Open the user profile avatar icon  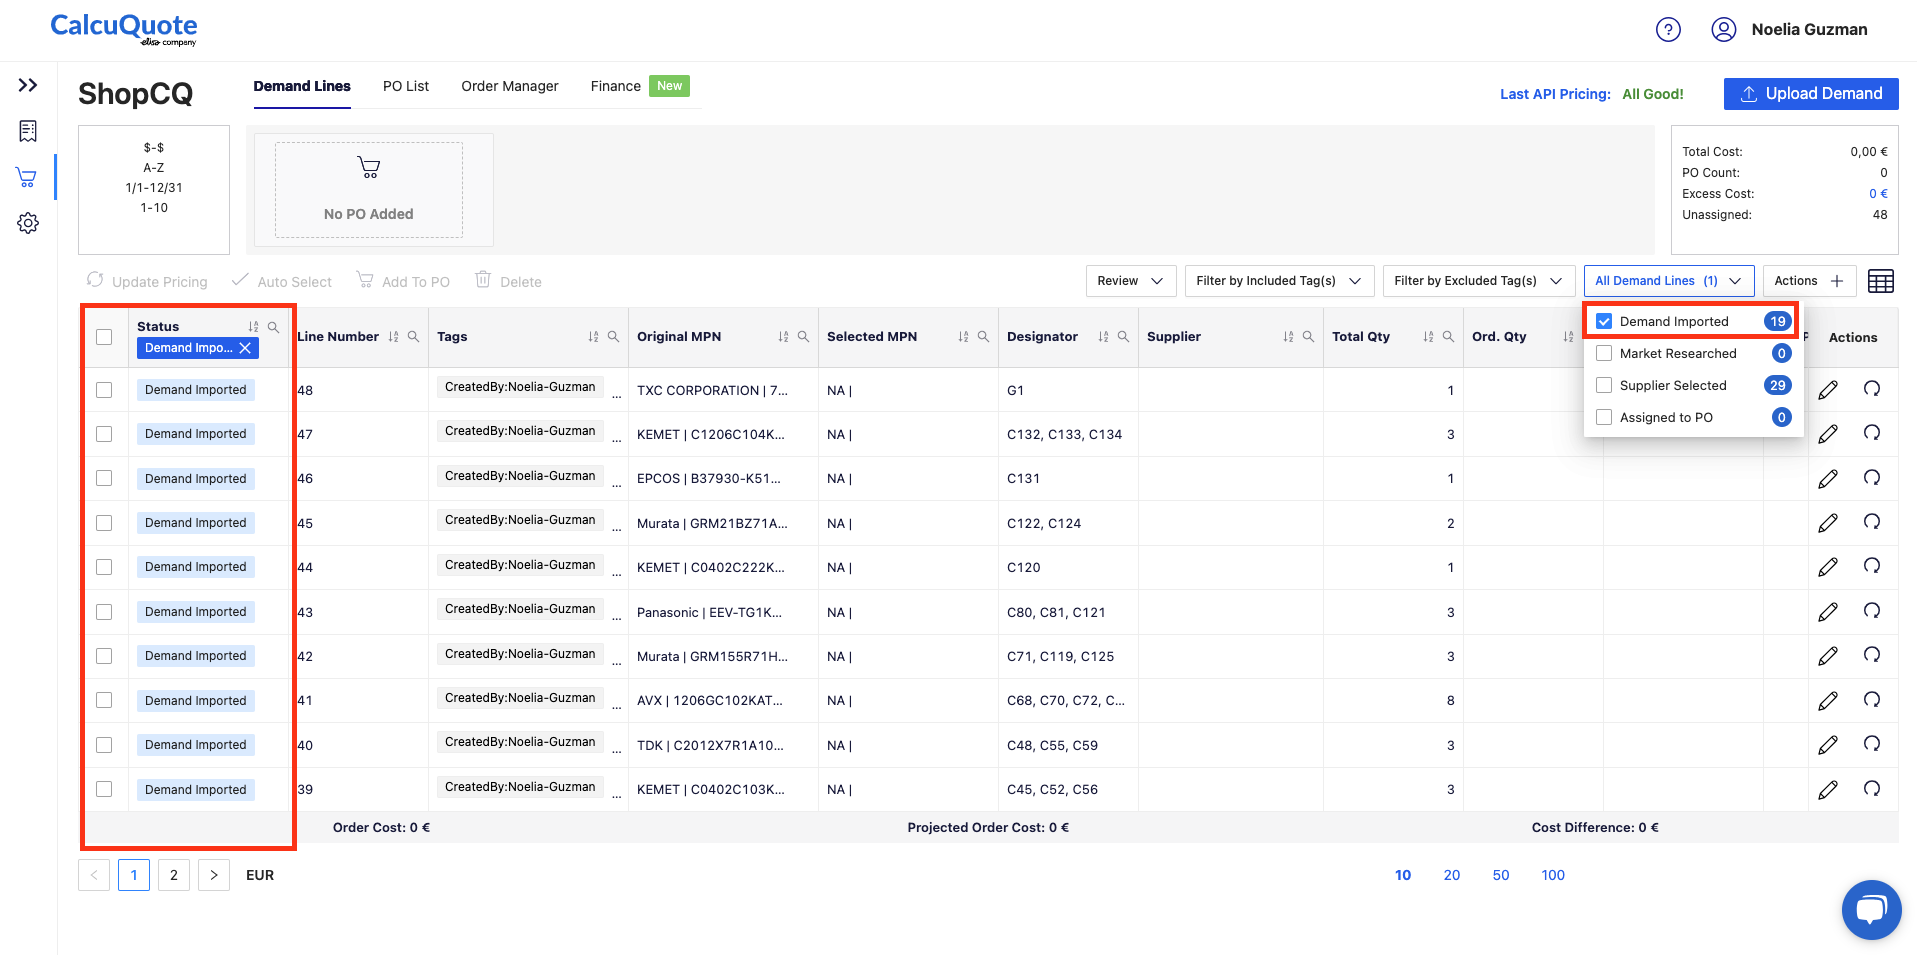point(1723,30)
